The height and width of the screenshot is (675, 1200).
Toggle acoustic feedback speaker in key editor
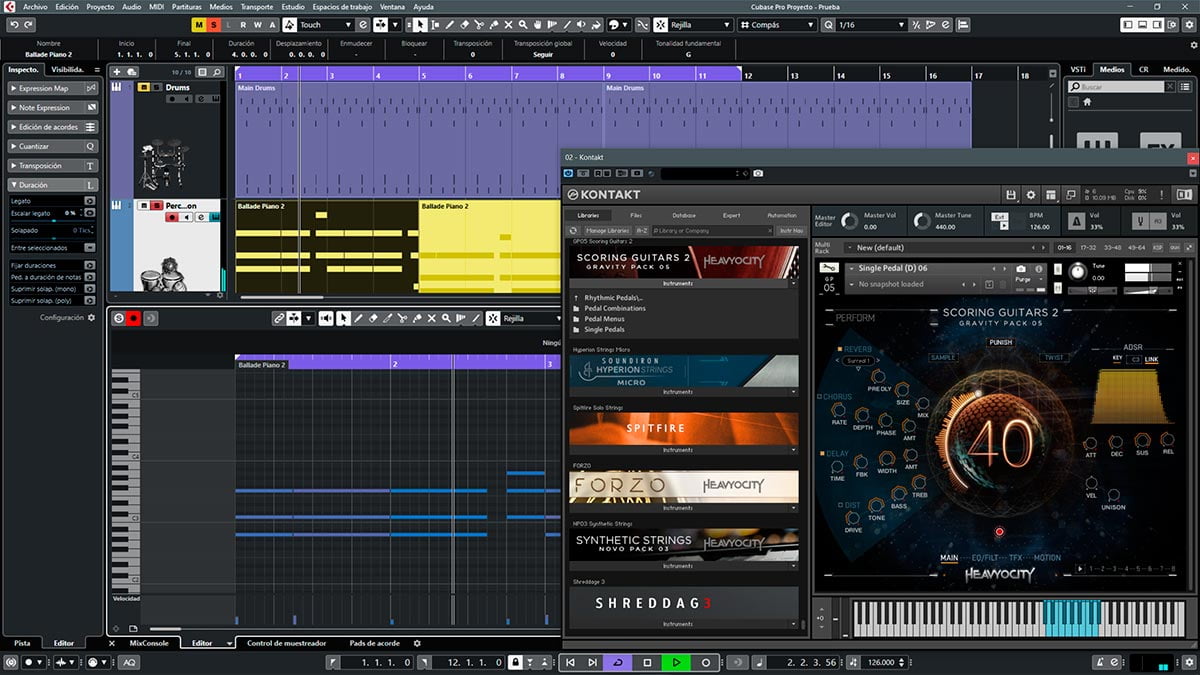[x=326, y=318]
